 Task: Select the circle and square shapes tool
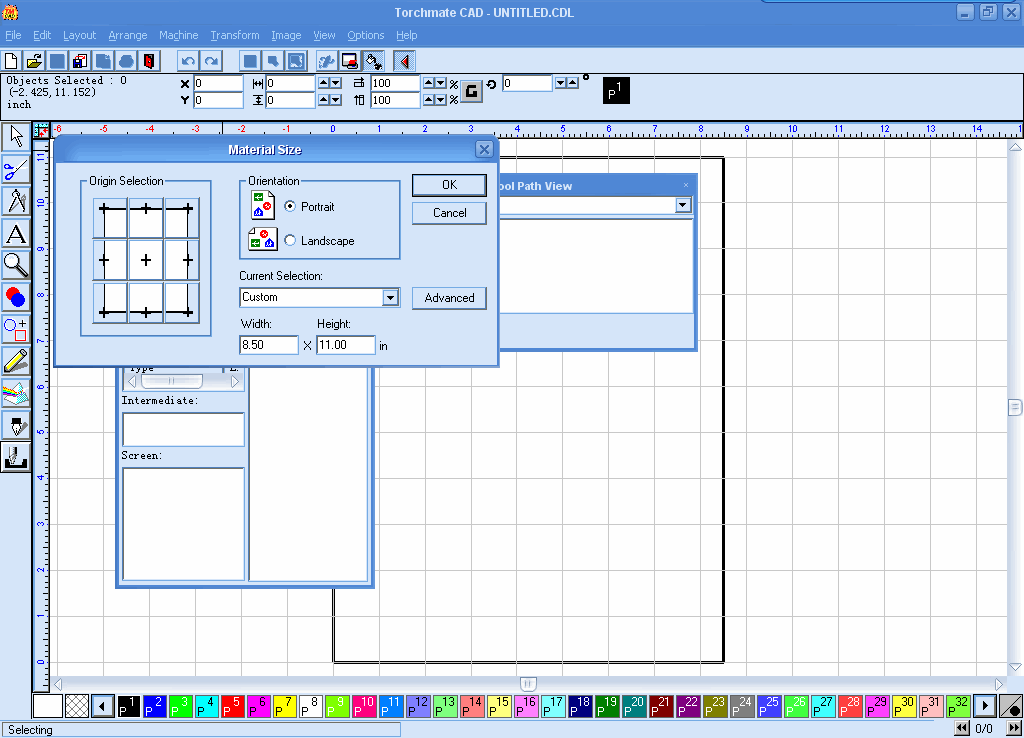16,329
